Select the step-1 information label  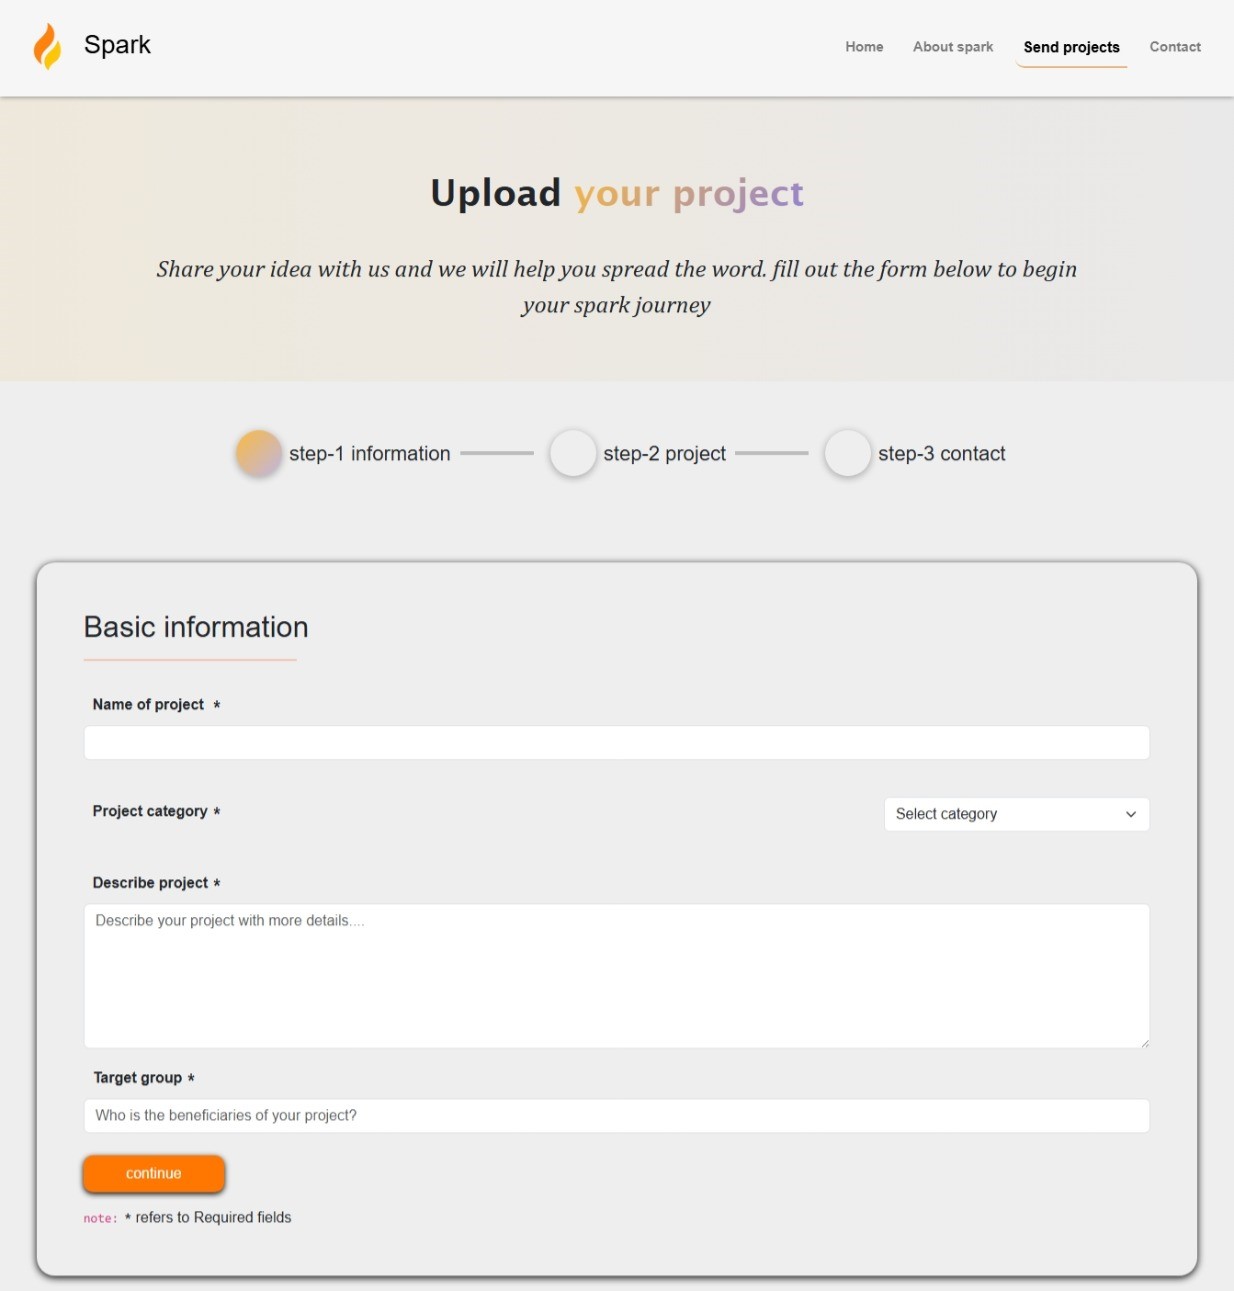tap(369, 454)
